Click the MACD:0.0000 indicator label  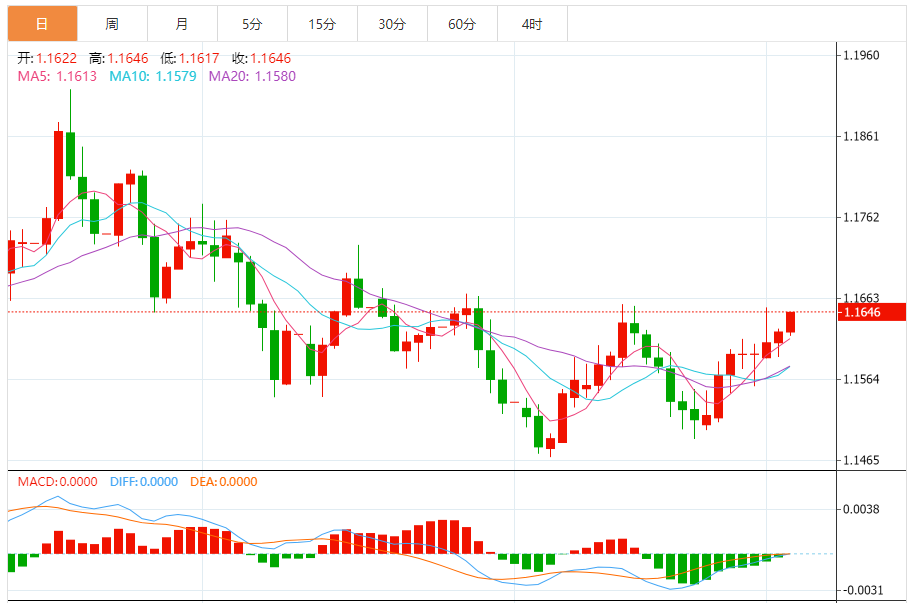[x=58, y=481]
